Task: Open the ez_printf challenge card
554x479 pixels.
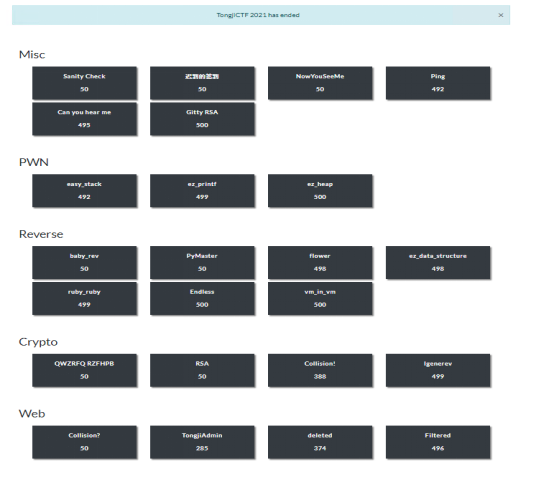Action: 202,191
